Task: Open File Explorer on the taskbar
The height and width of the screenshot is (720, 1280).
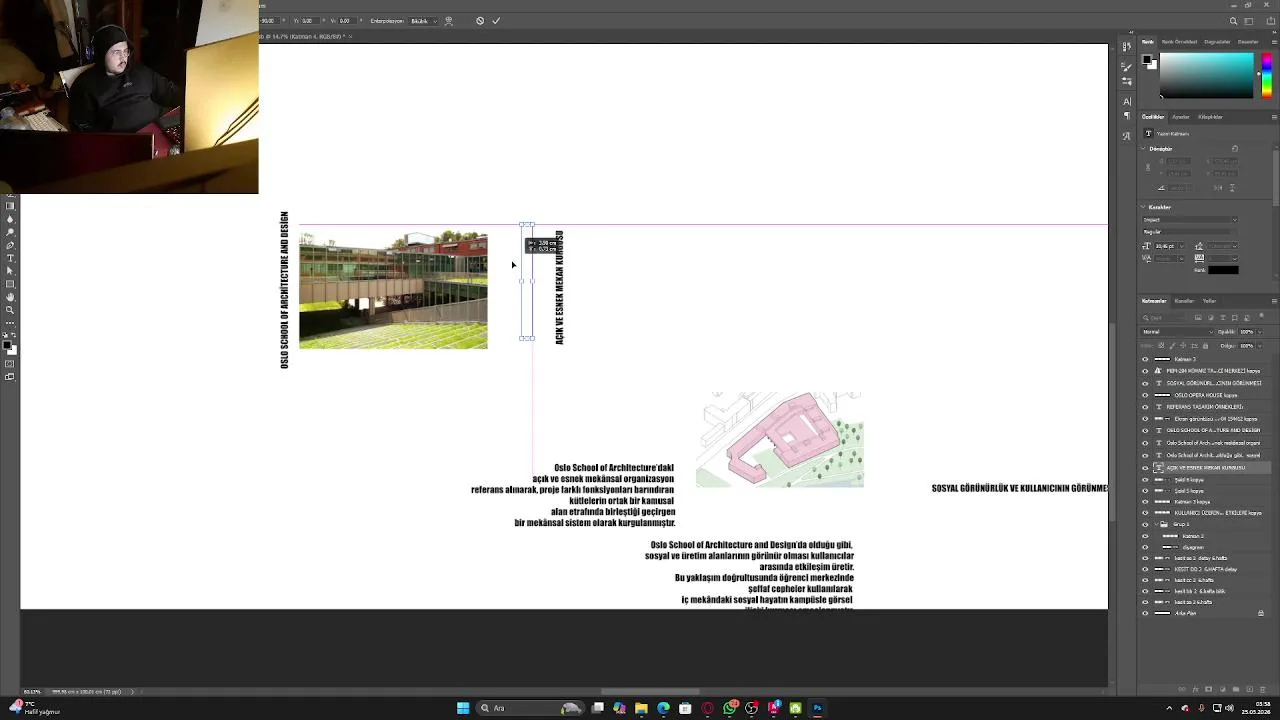Action: tap(641, 708)
